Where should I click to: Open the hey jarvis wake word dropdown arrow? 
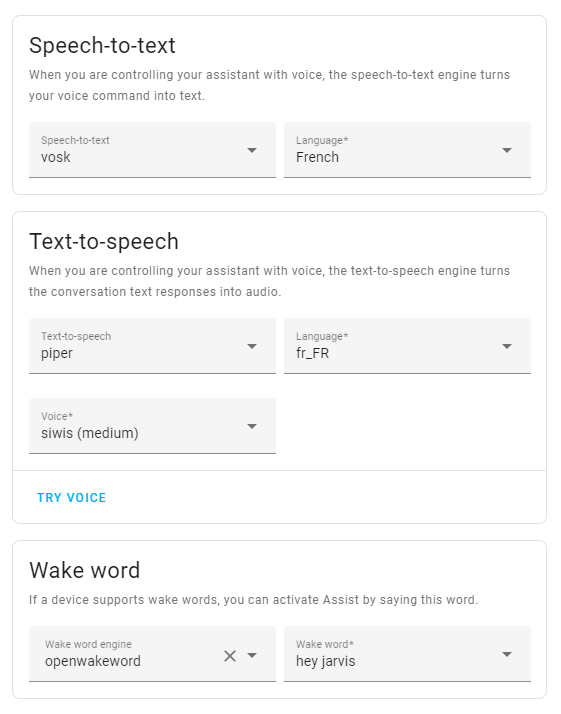(507, 654)
